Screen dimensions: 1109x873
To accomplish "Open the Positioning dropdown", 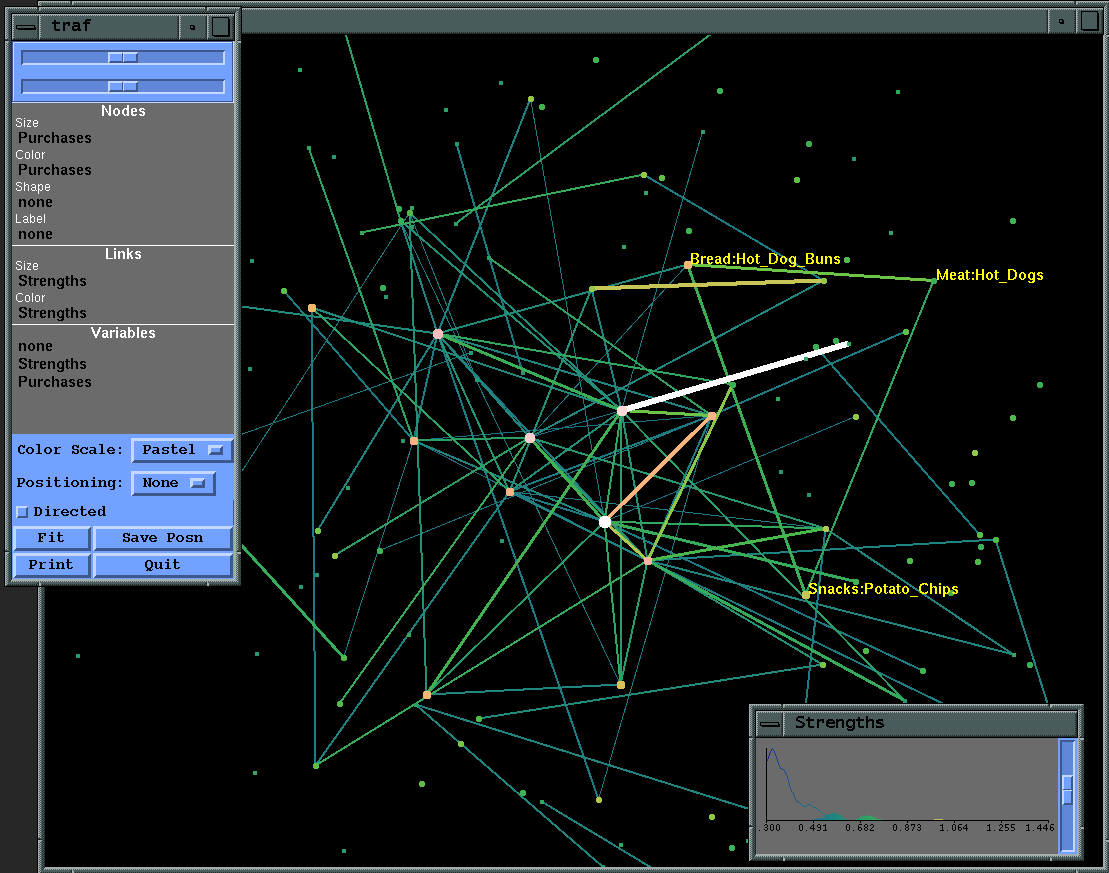I will point(173,483).
